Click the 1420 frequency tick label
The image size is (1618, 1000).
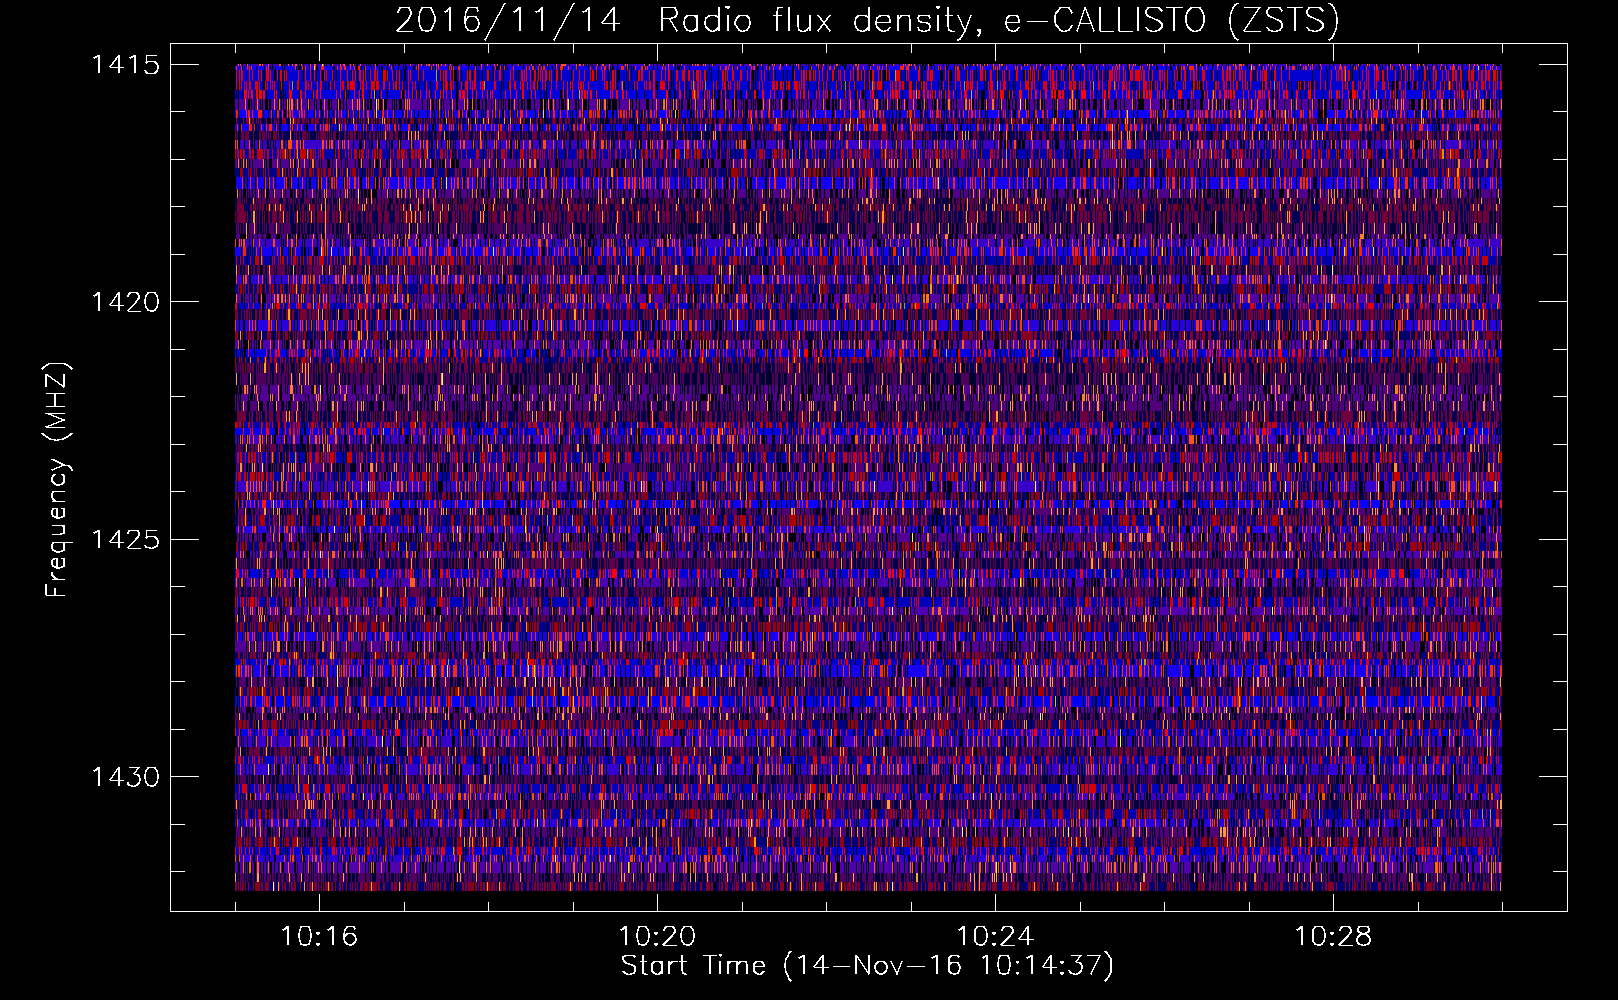125,302
